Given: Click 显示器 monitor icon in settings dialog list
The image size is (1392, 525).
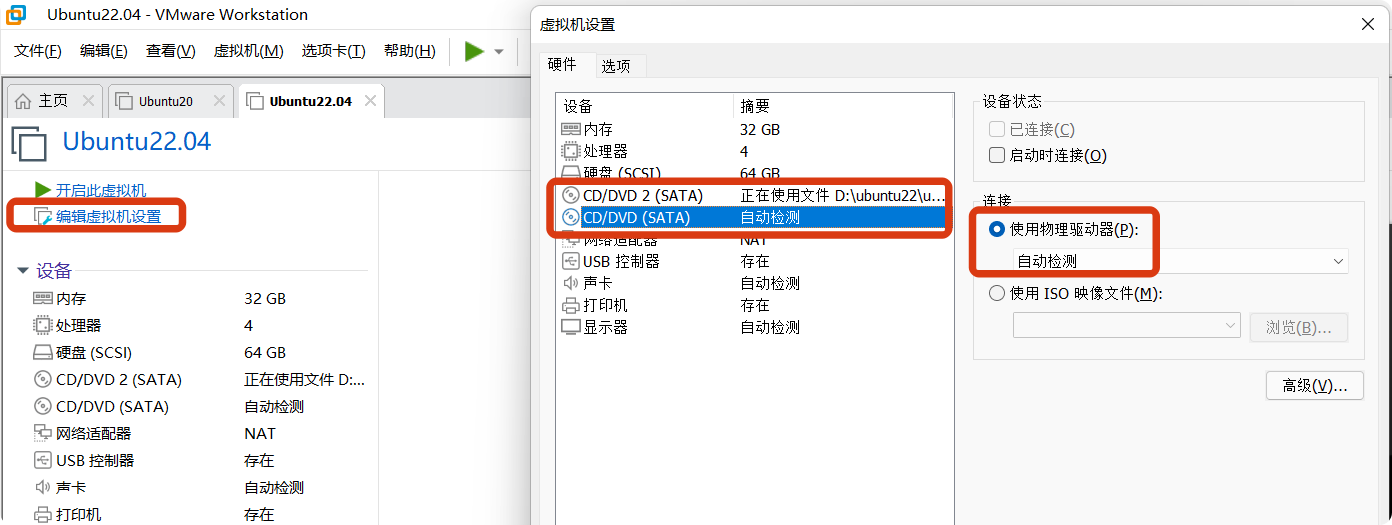Looking at the screenshot, I should click(x=571, y=327).
